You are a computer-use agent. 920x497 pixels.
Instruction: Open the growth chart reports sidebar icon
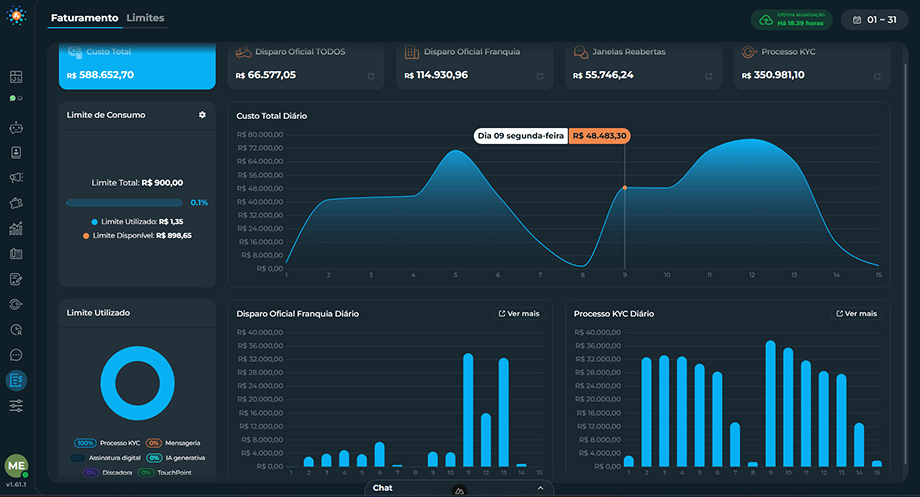click(16, 228)
